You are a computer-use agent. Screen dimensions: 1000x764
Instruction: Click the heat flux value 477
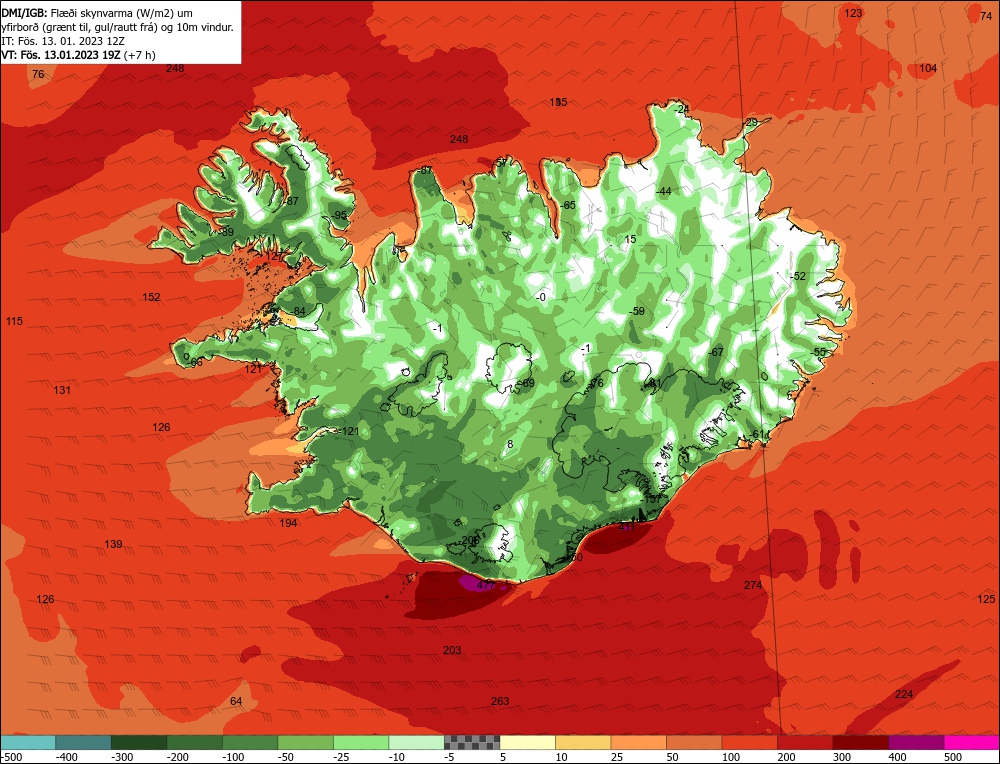coord(486,585)
